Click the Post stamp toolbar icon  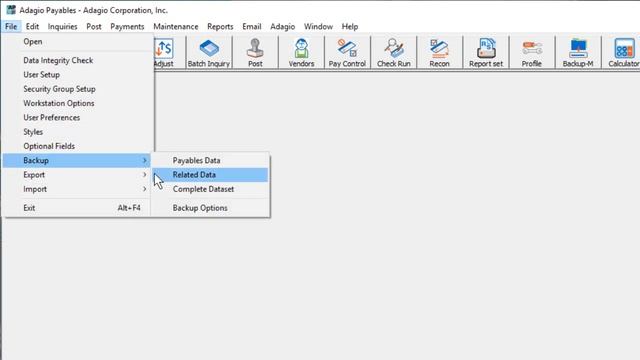(x=255, y=53)
